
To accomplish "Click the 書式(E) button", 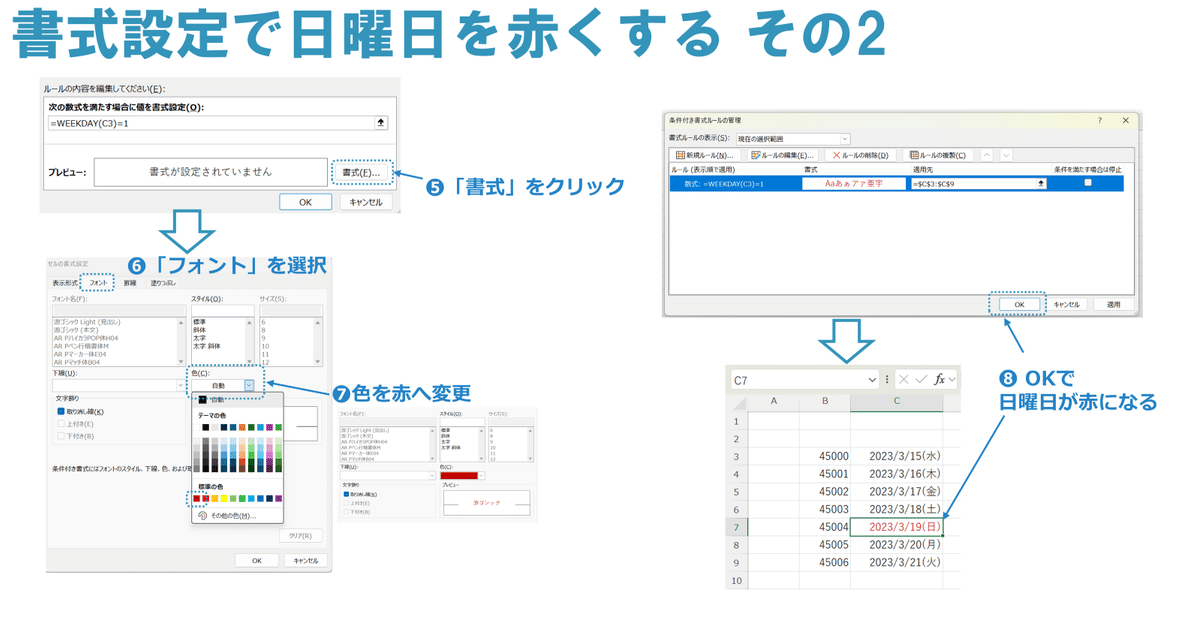I will point(363,173).
